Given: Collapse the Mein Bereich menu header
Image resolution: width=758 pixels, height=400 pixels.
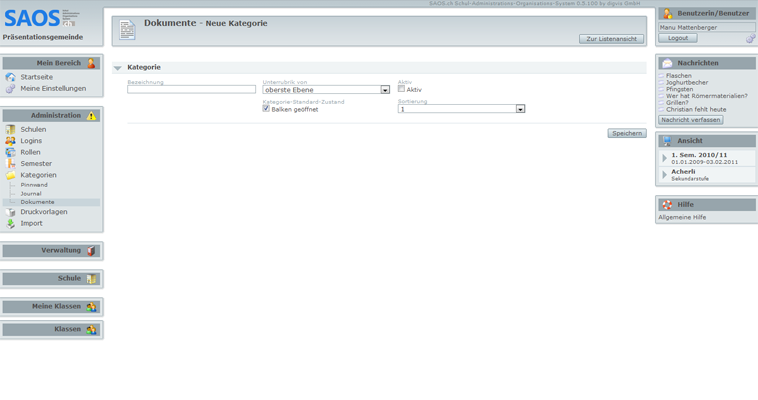Looking at the screenshot, I should pyautogui.click(x=52, y=63).
